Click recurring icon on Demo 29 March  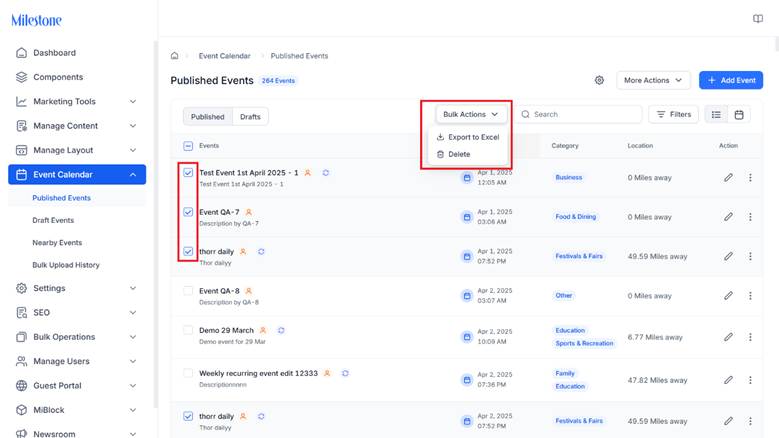click(x=281, y=330)
